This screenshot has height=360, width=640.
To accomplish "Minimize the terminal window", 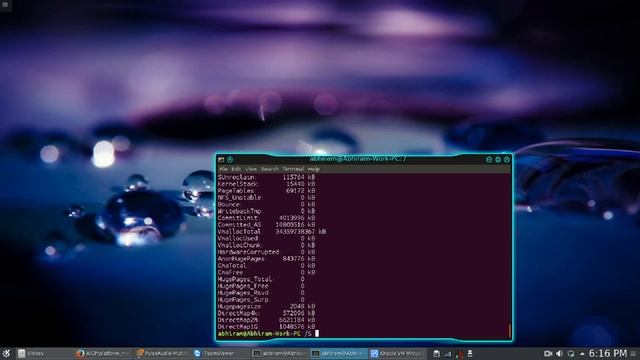I will coord(489,160).
